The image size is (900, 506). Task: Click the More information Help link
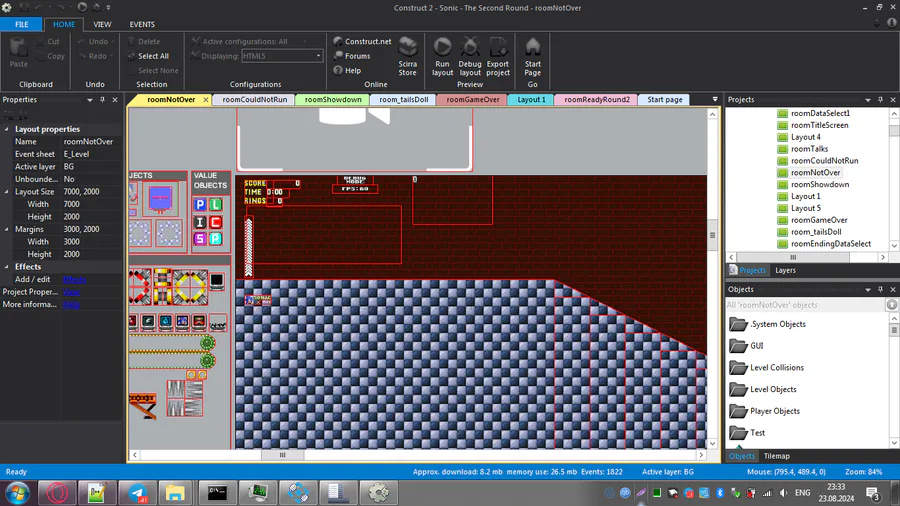click(71, 305)
